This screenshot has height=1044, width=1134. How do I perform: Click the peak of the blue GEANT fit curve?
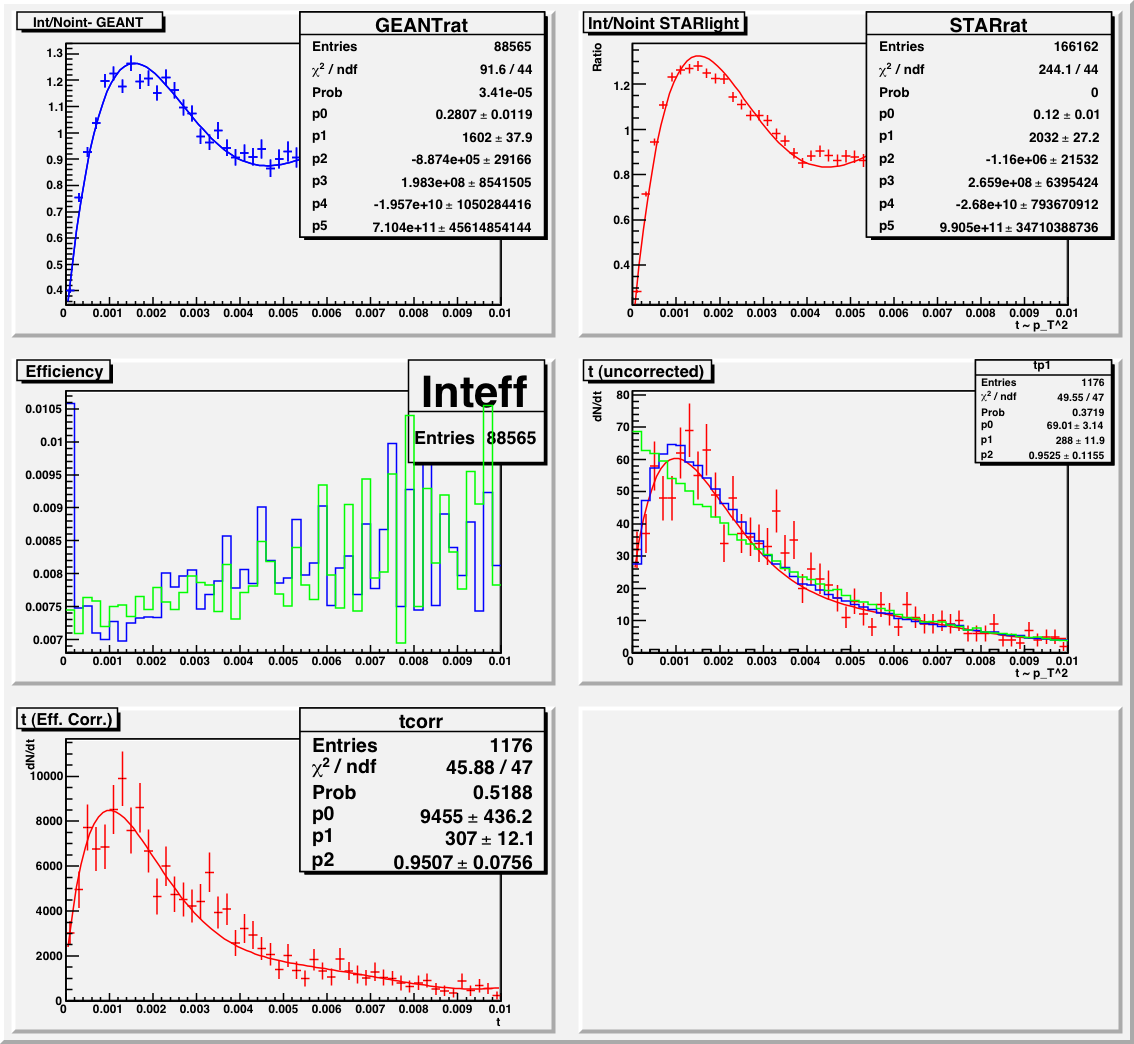point(131,63)
